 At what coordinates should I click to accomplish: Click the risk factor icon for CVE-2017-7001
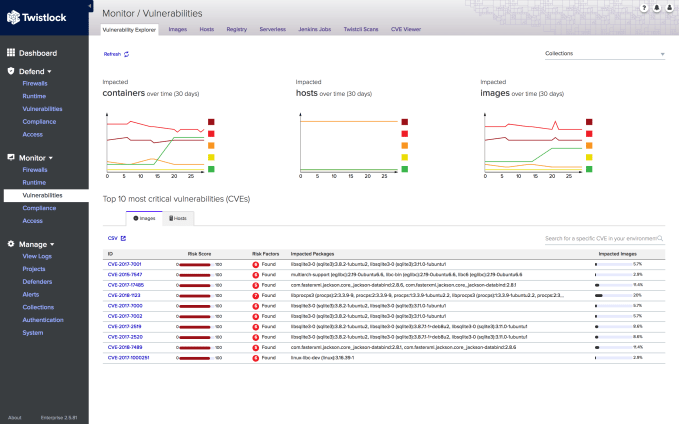click(x=255, y=264)
